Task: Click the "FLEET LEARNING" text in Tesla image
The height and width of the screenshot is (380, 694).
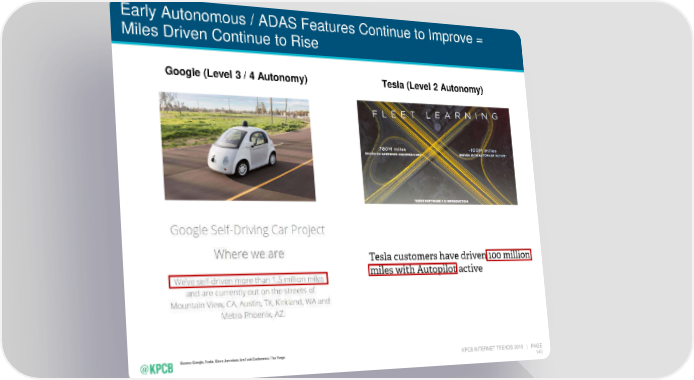Action: pyautogui.click(x=435, y=115)
